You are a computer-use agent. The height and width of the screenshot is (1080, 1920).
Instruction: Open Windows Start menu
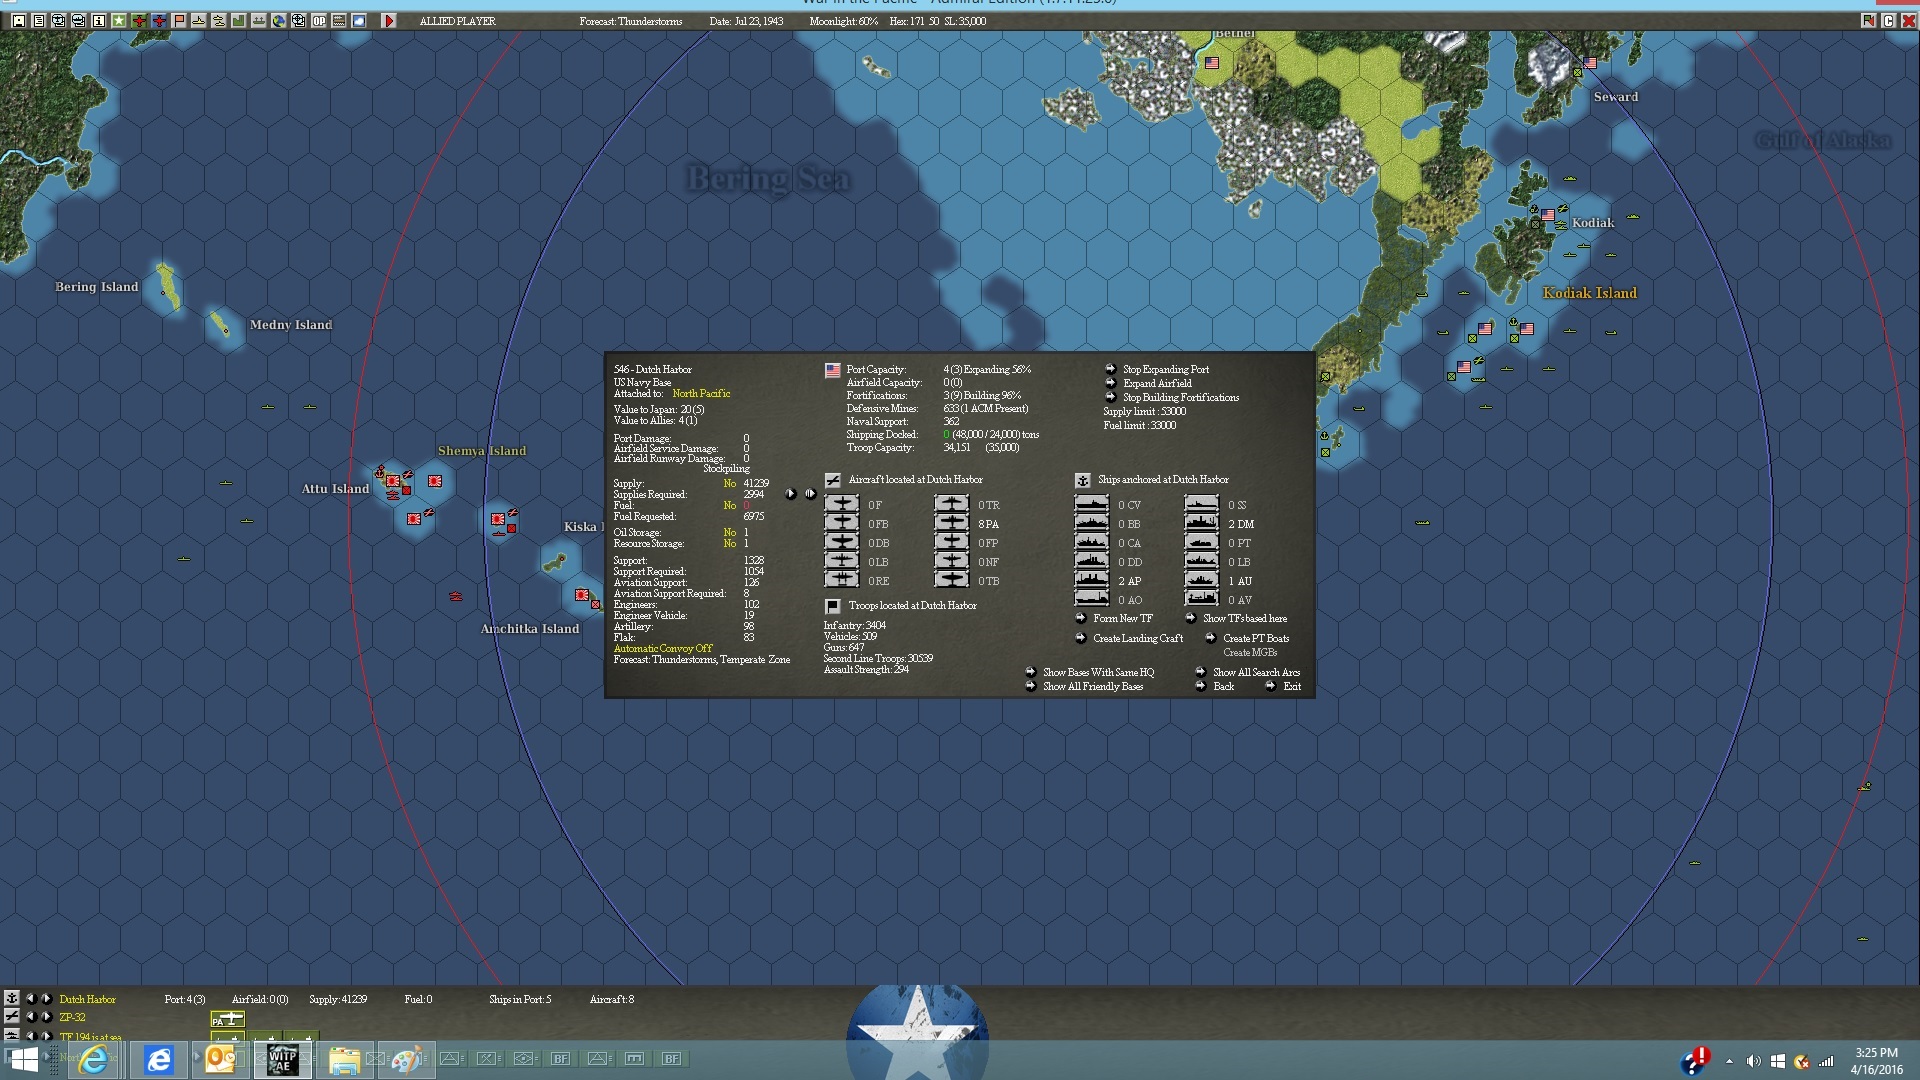(23, 1059)
